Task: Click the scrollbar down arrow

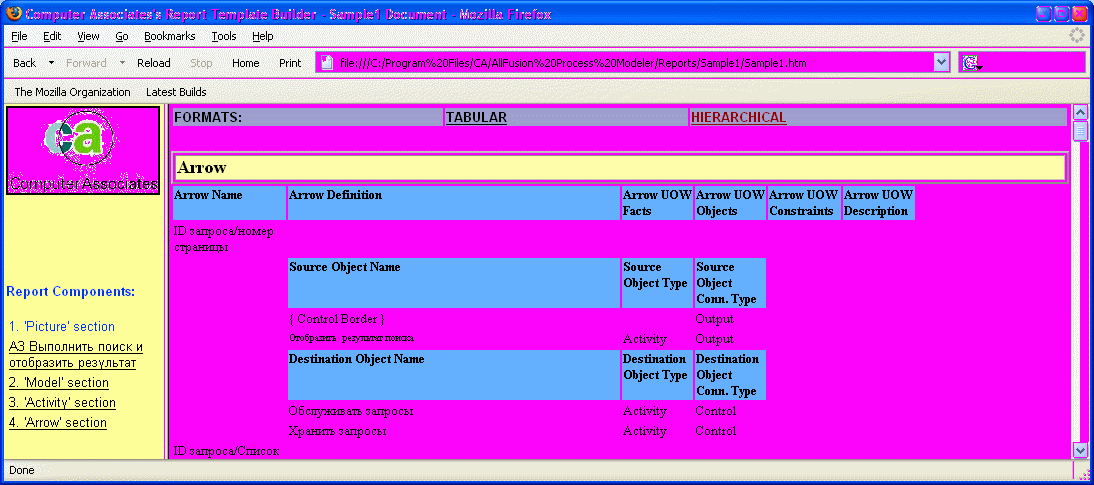Action: [1080, 451]
